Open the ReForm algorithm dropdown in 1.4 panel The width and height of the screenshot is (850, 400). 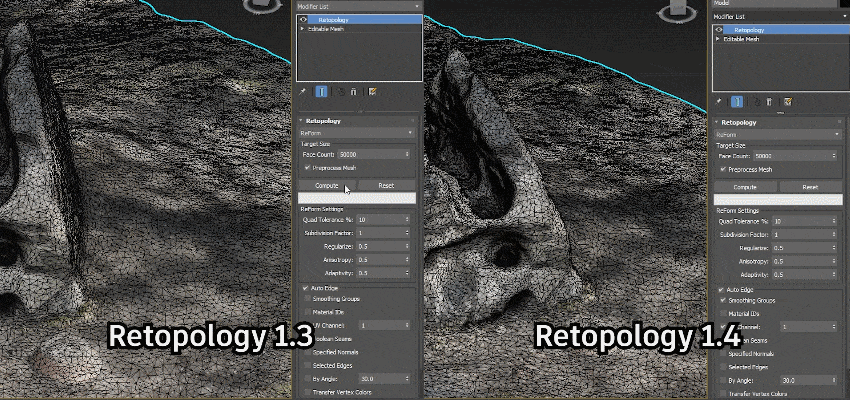tap(777, 135)
